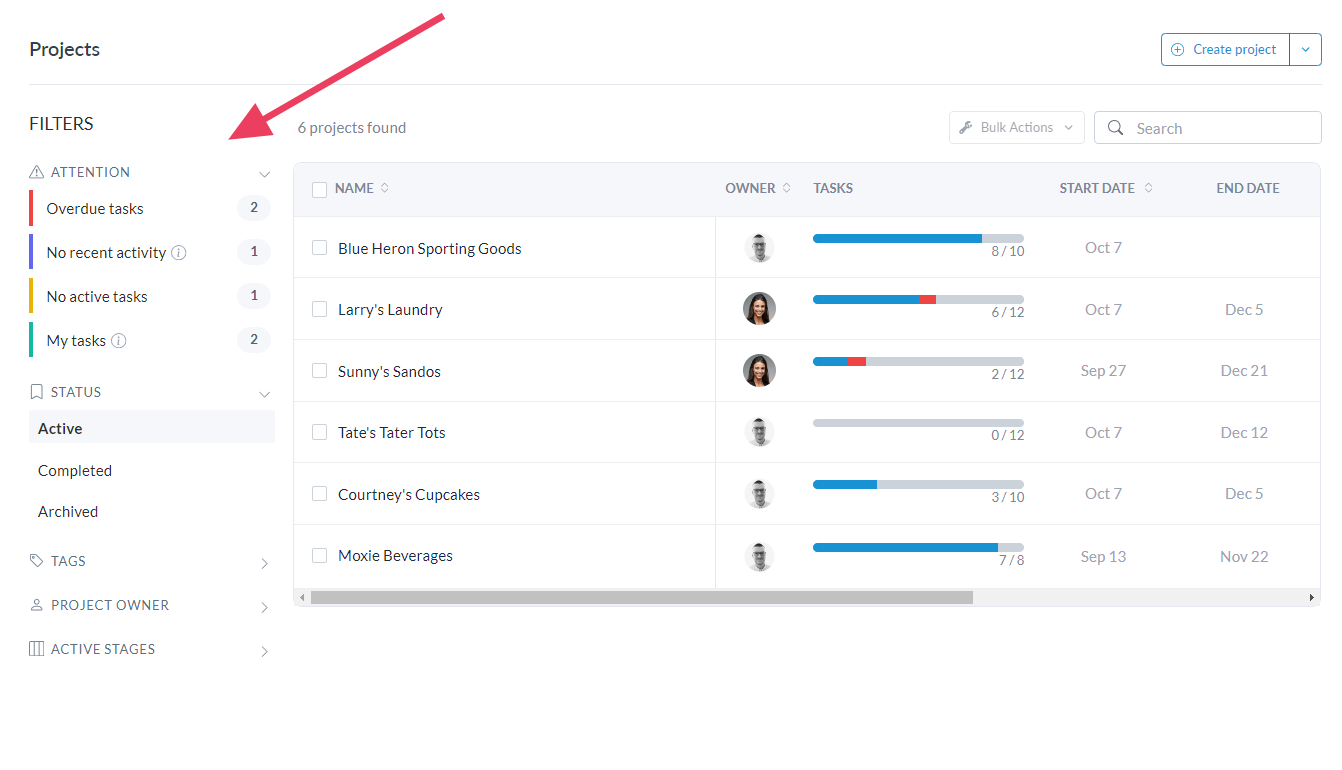Select the Moxie Beverages checkbox

pos(320,556)
